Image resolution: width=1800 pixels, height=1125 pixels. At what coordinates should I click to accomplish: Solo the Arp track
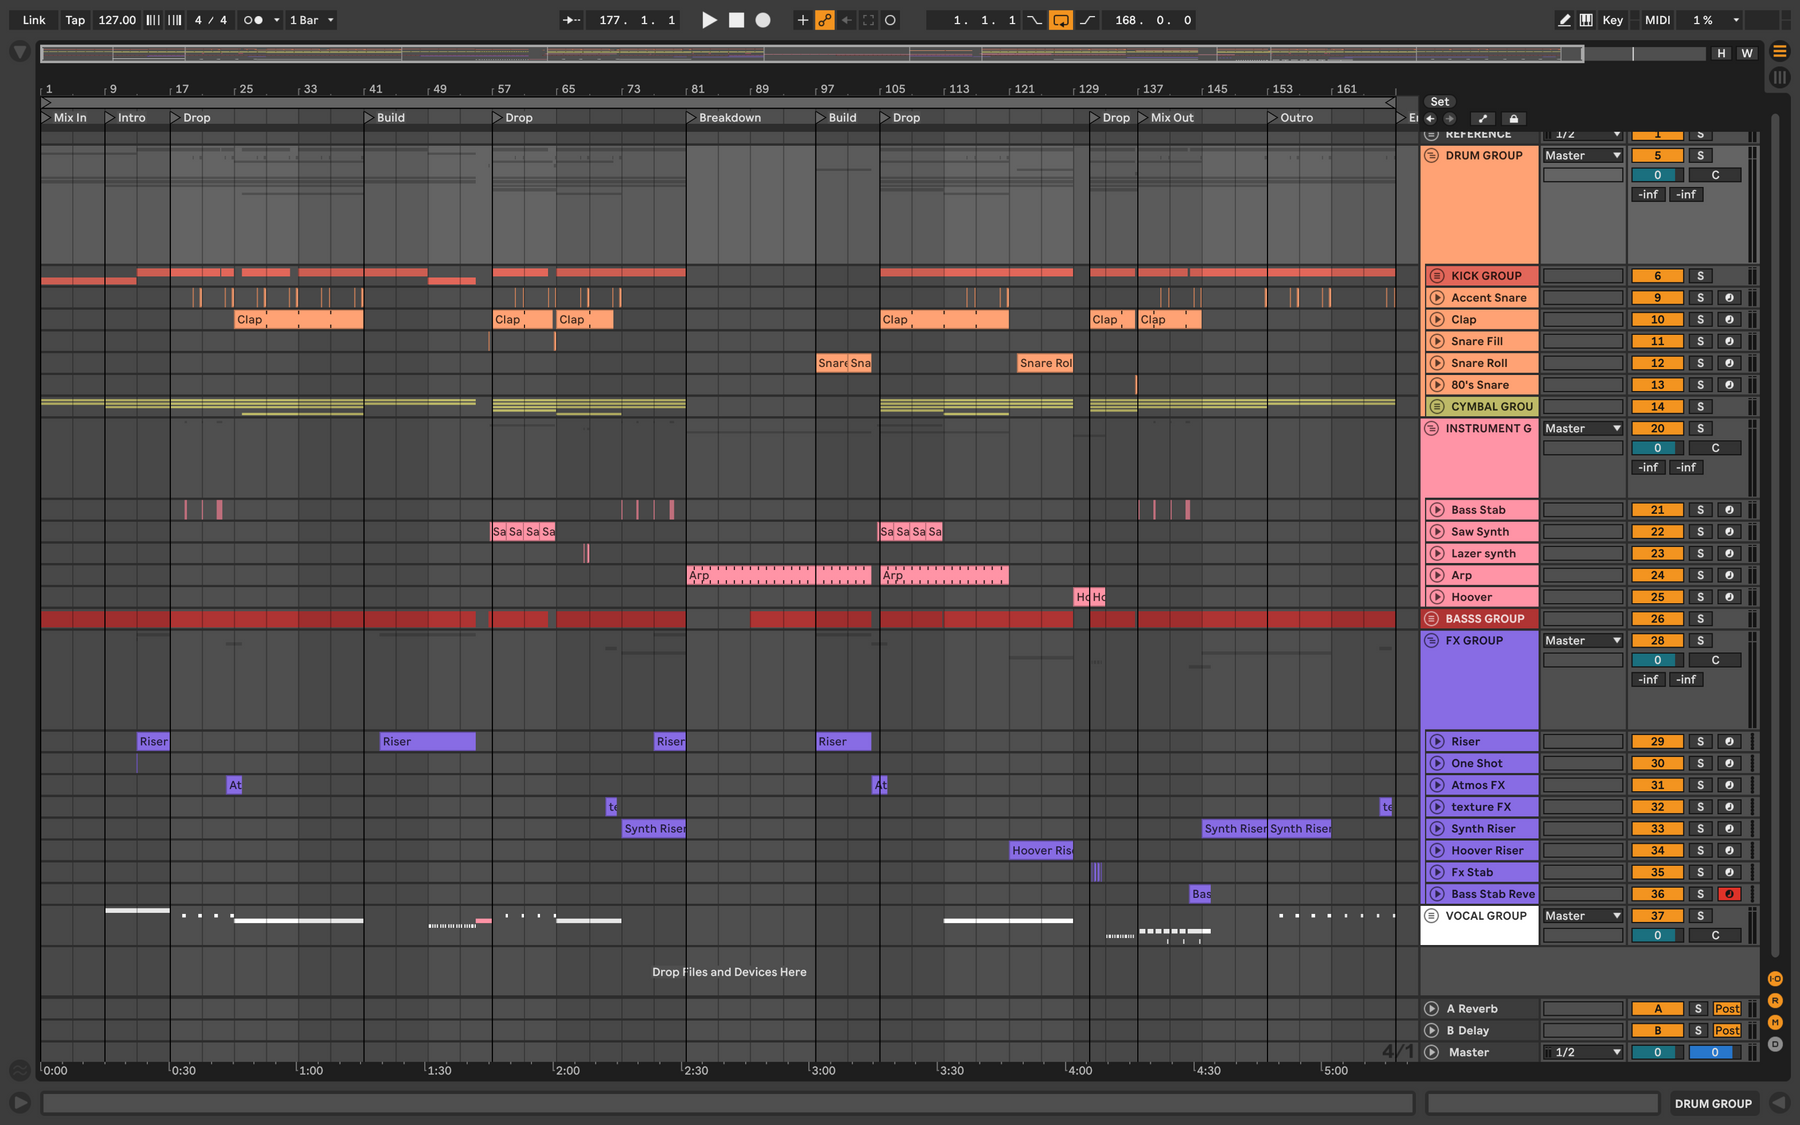pos(1700,576)
